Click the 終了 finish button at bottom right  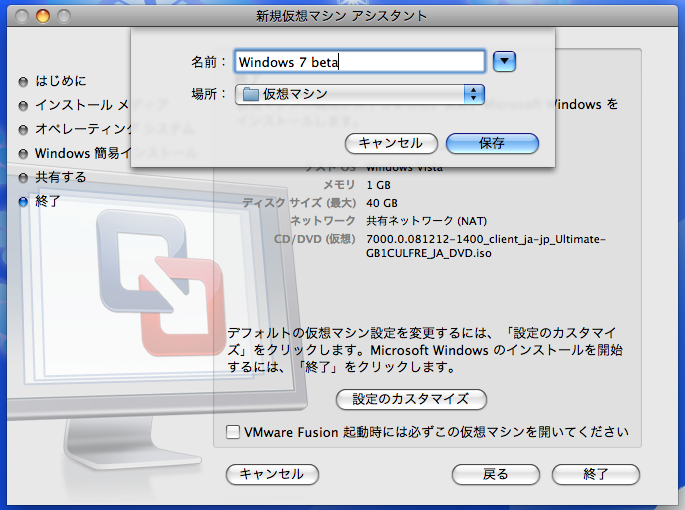coord(596,474)
